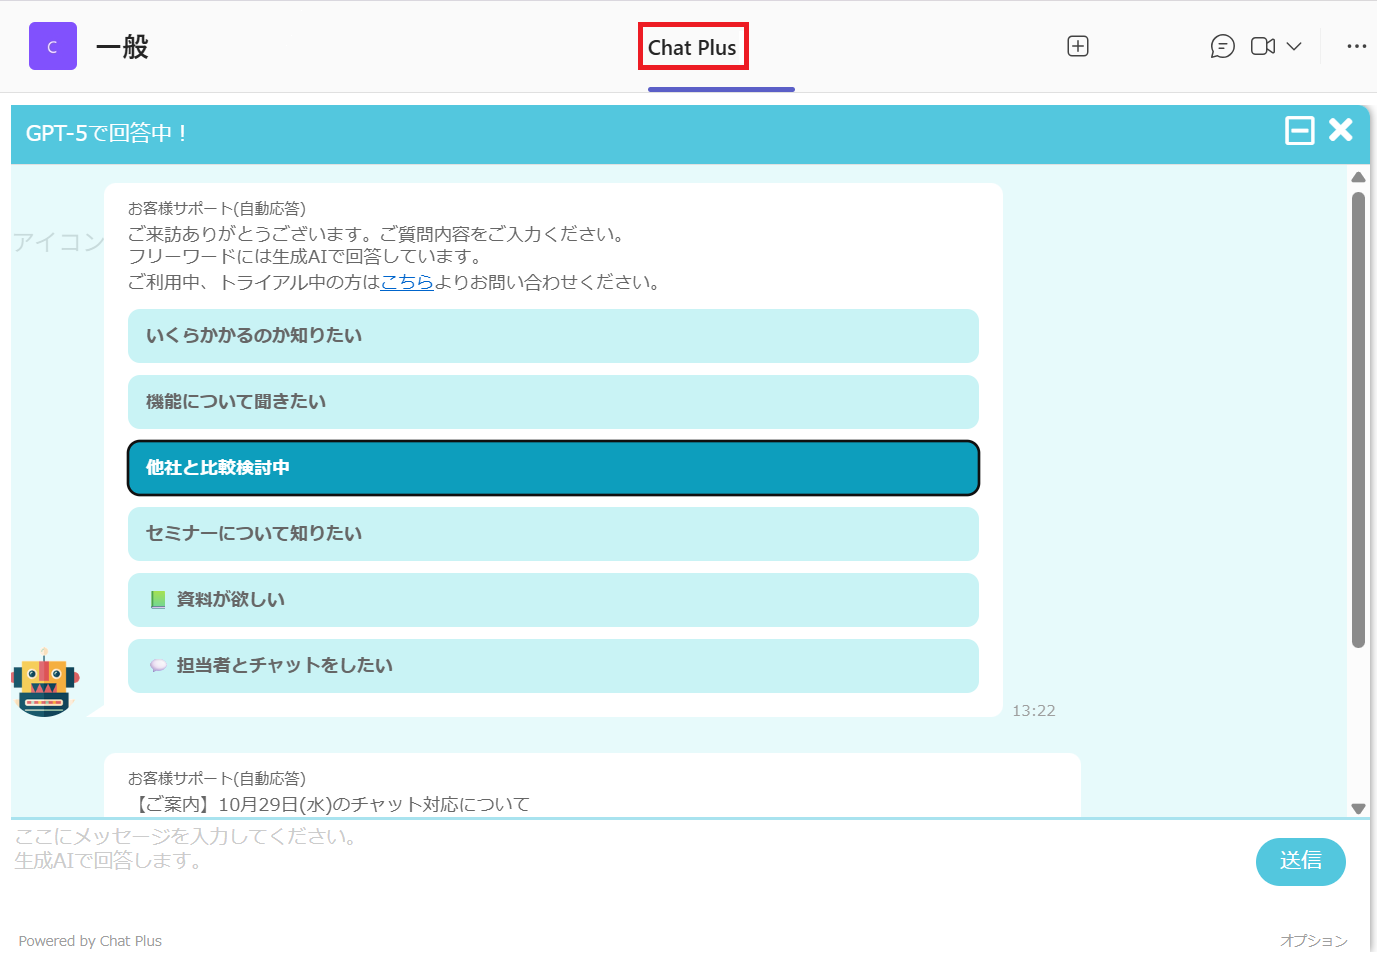Open the more options ellipsis menu

coord(1356,47)
